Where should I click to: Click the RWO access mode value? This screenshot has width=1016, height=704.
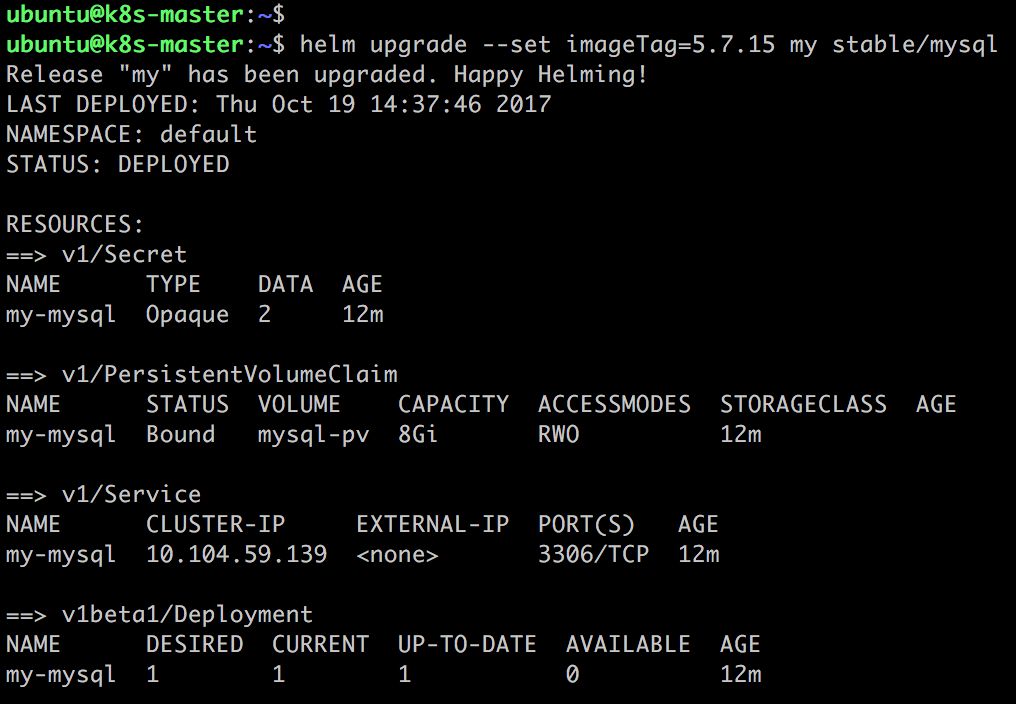[559, 434]
